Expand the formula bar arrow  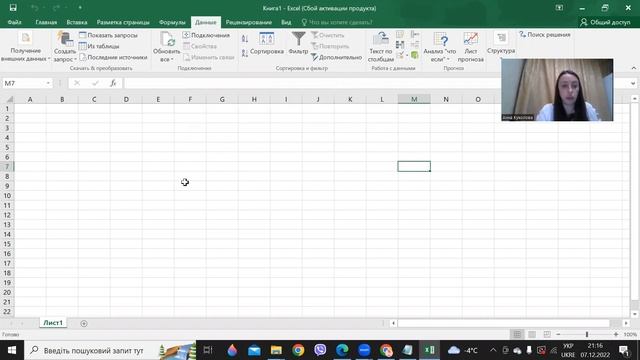click(x=633, y=83)
